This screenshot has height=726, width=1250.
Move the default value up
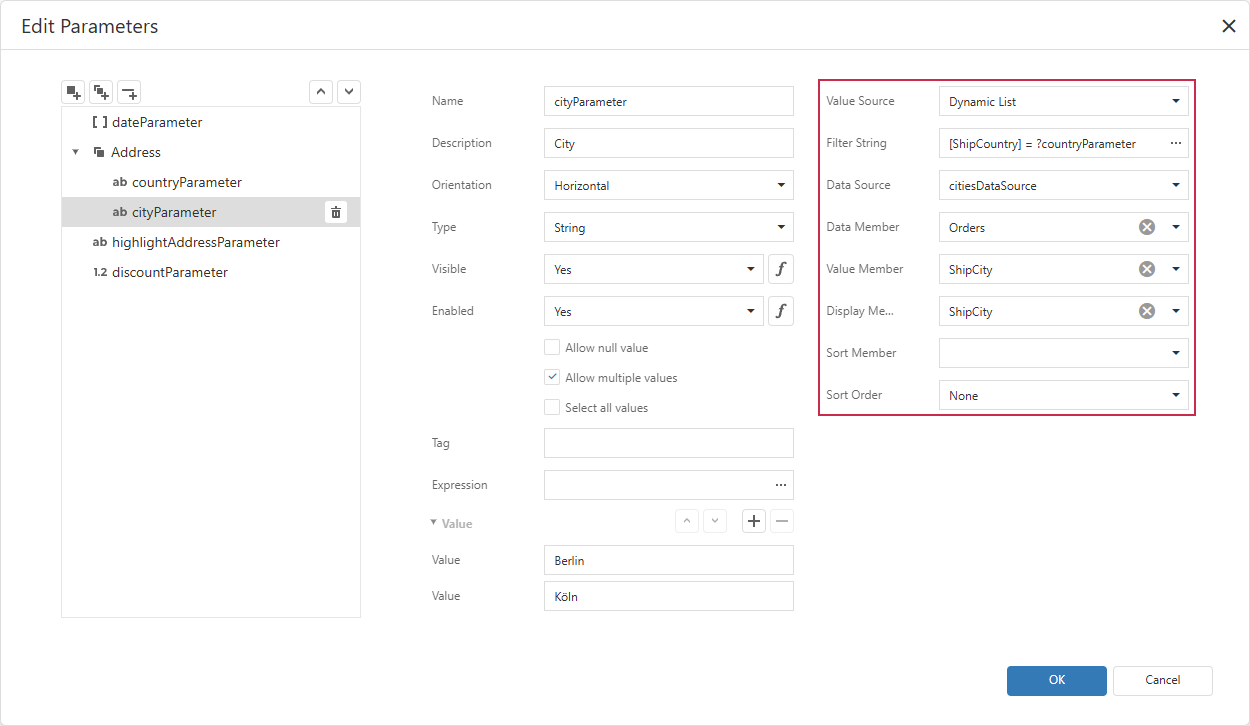(x=687, y=521)
